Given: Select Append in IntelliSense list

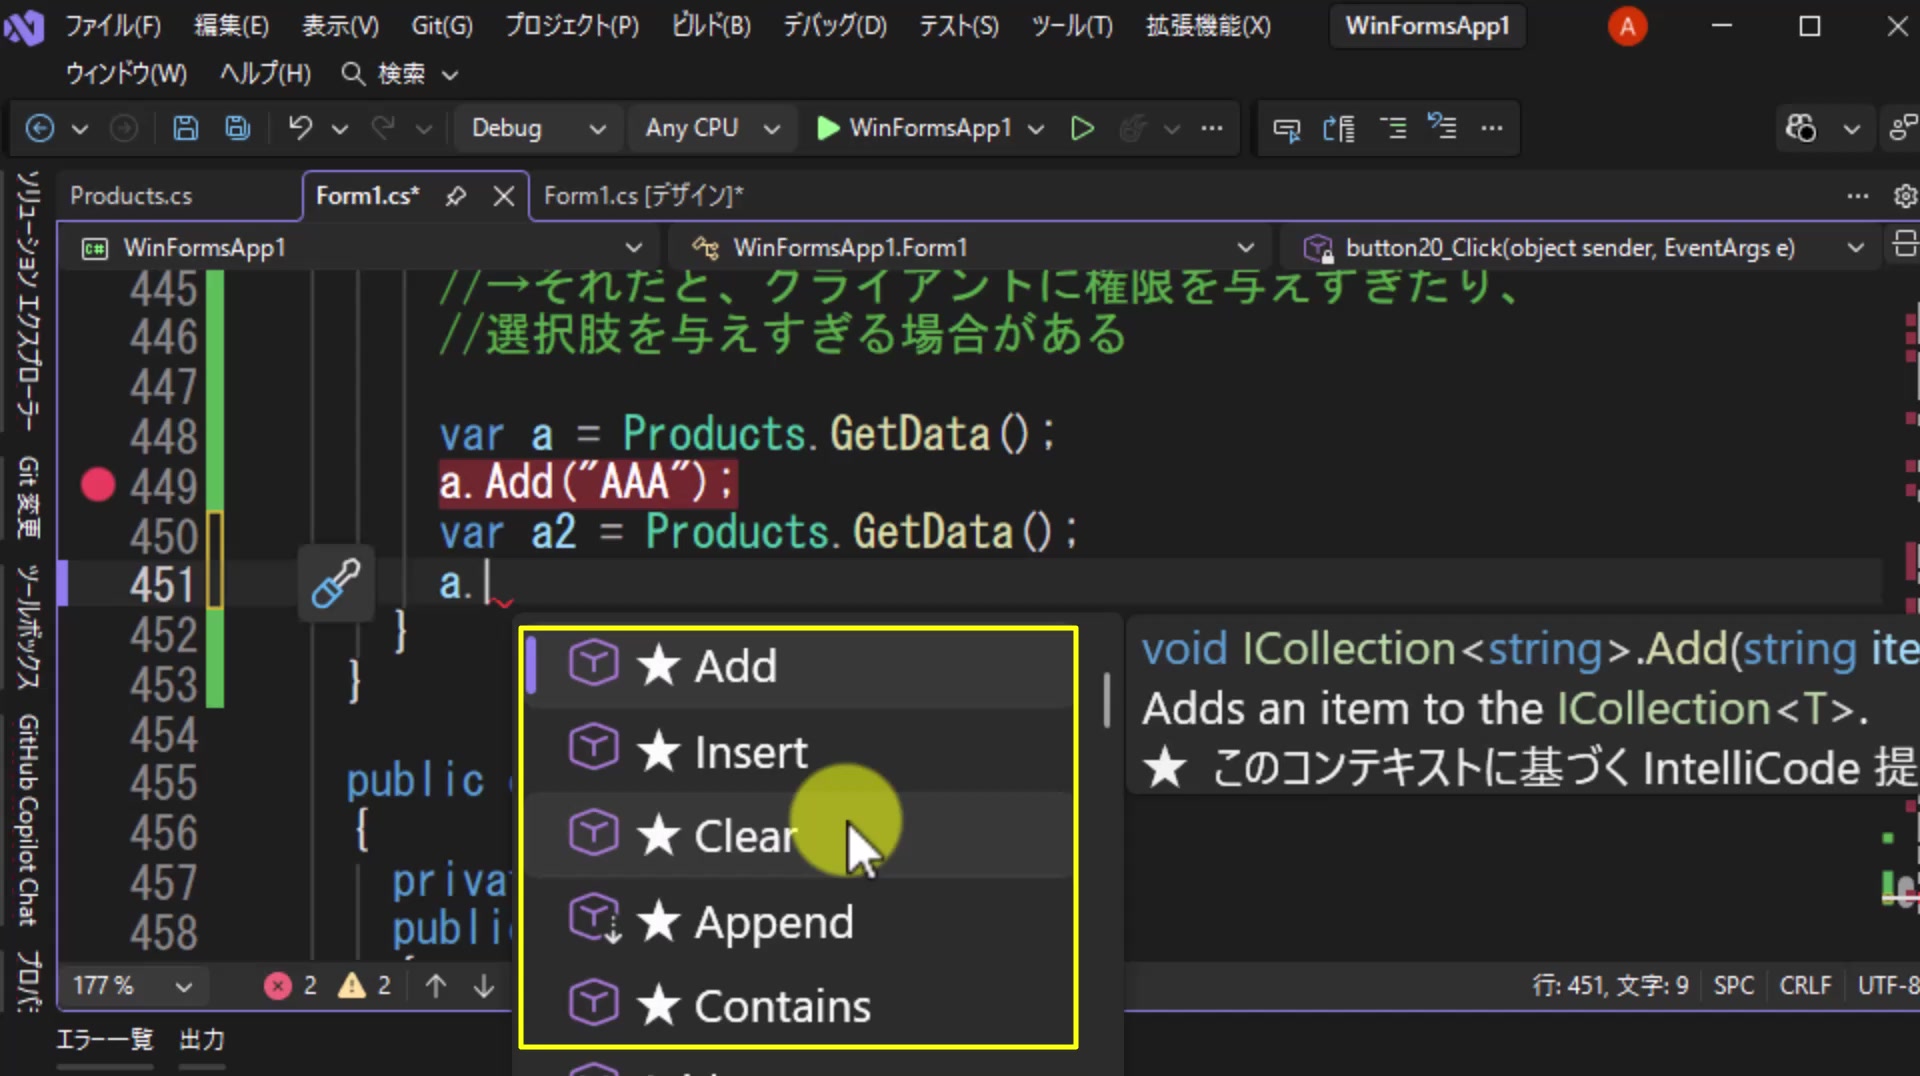Looking at the screenshot, I should (x=798, y=922).
